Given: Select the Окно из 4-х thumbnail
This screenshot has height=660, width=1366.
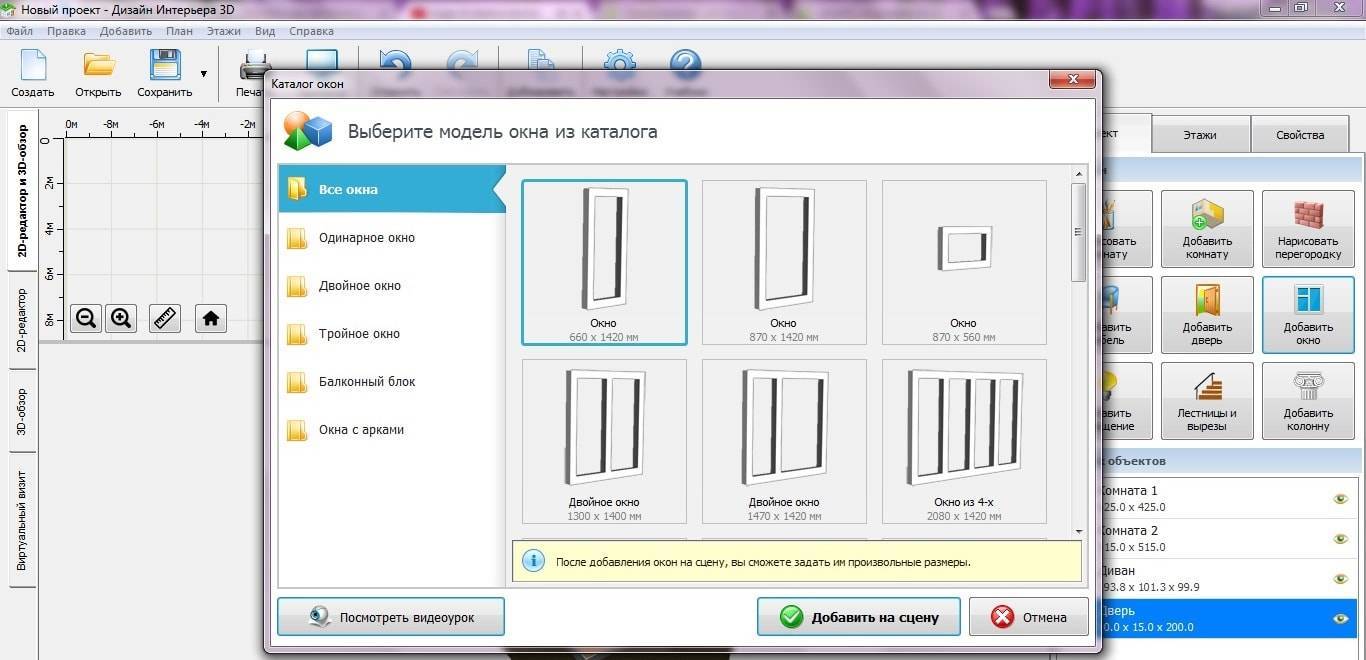Looking at the screenshot, I should [x=964, y=441].
